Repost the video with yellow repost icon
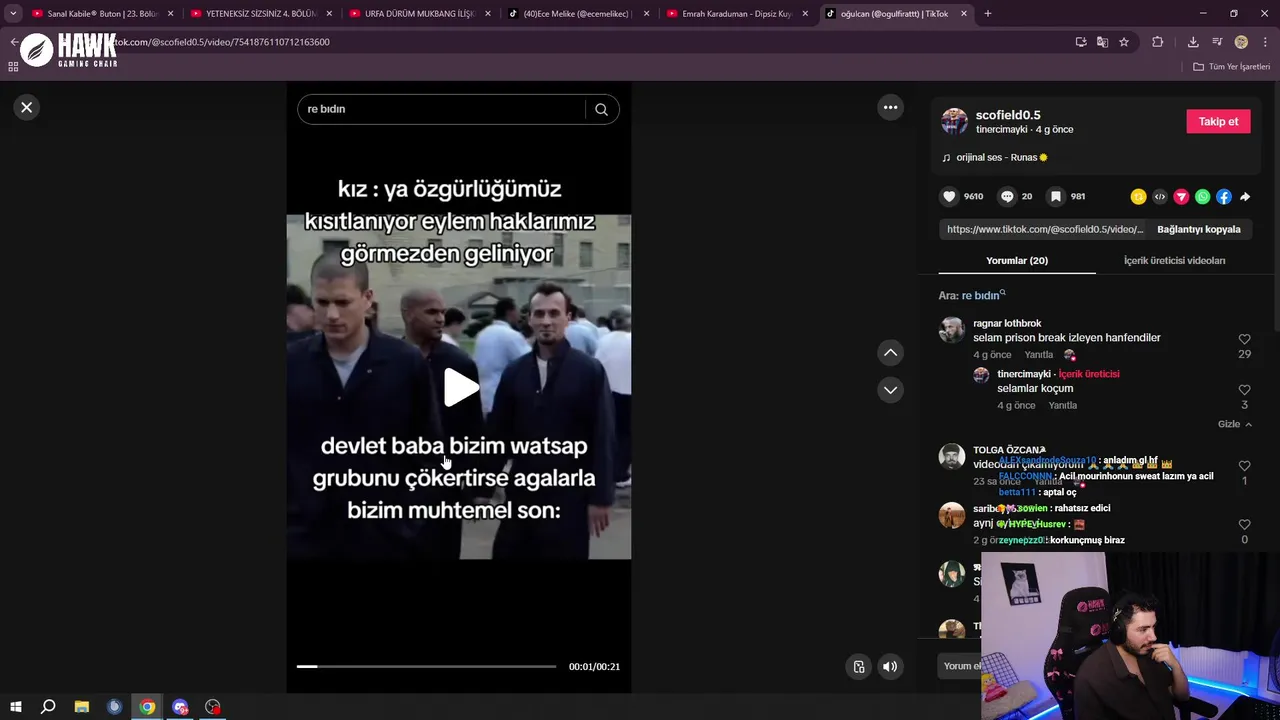Image resolution: width=1280 pixels, height=720 pixels. 1138,197
